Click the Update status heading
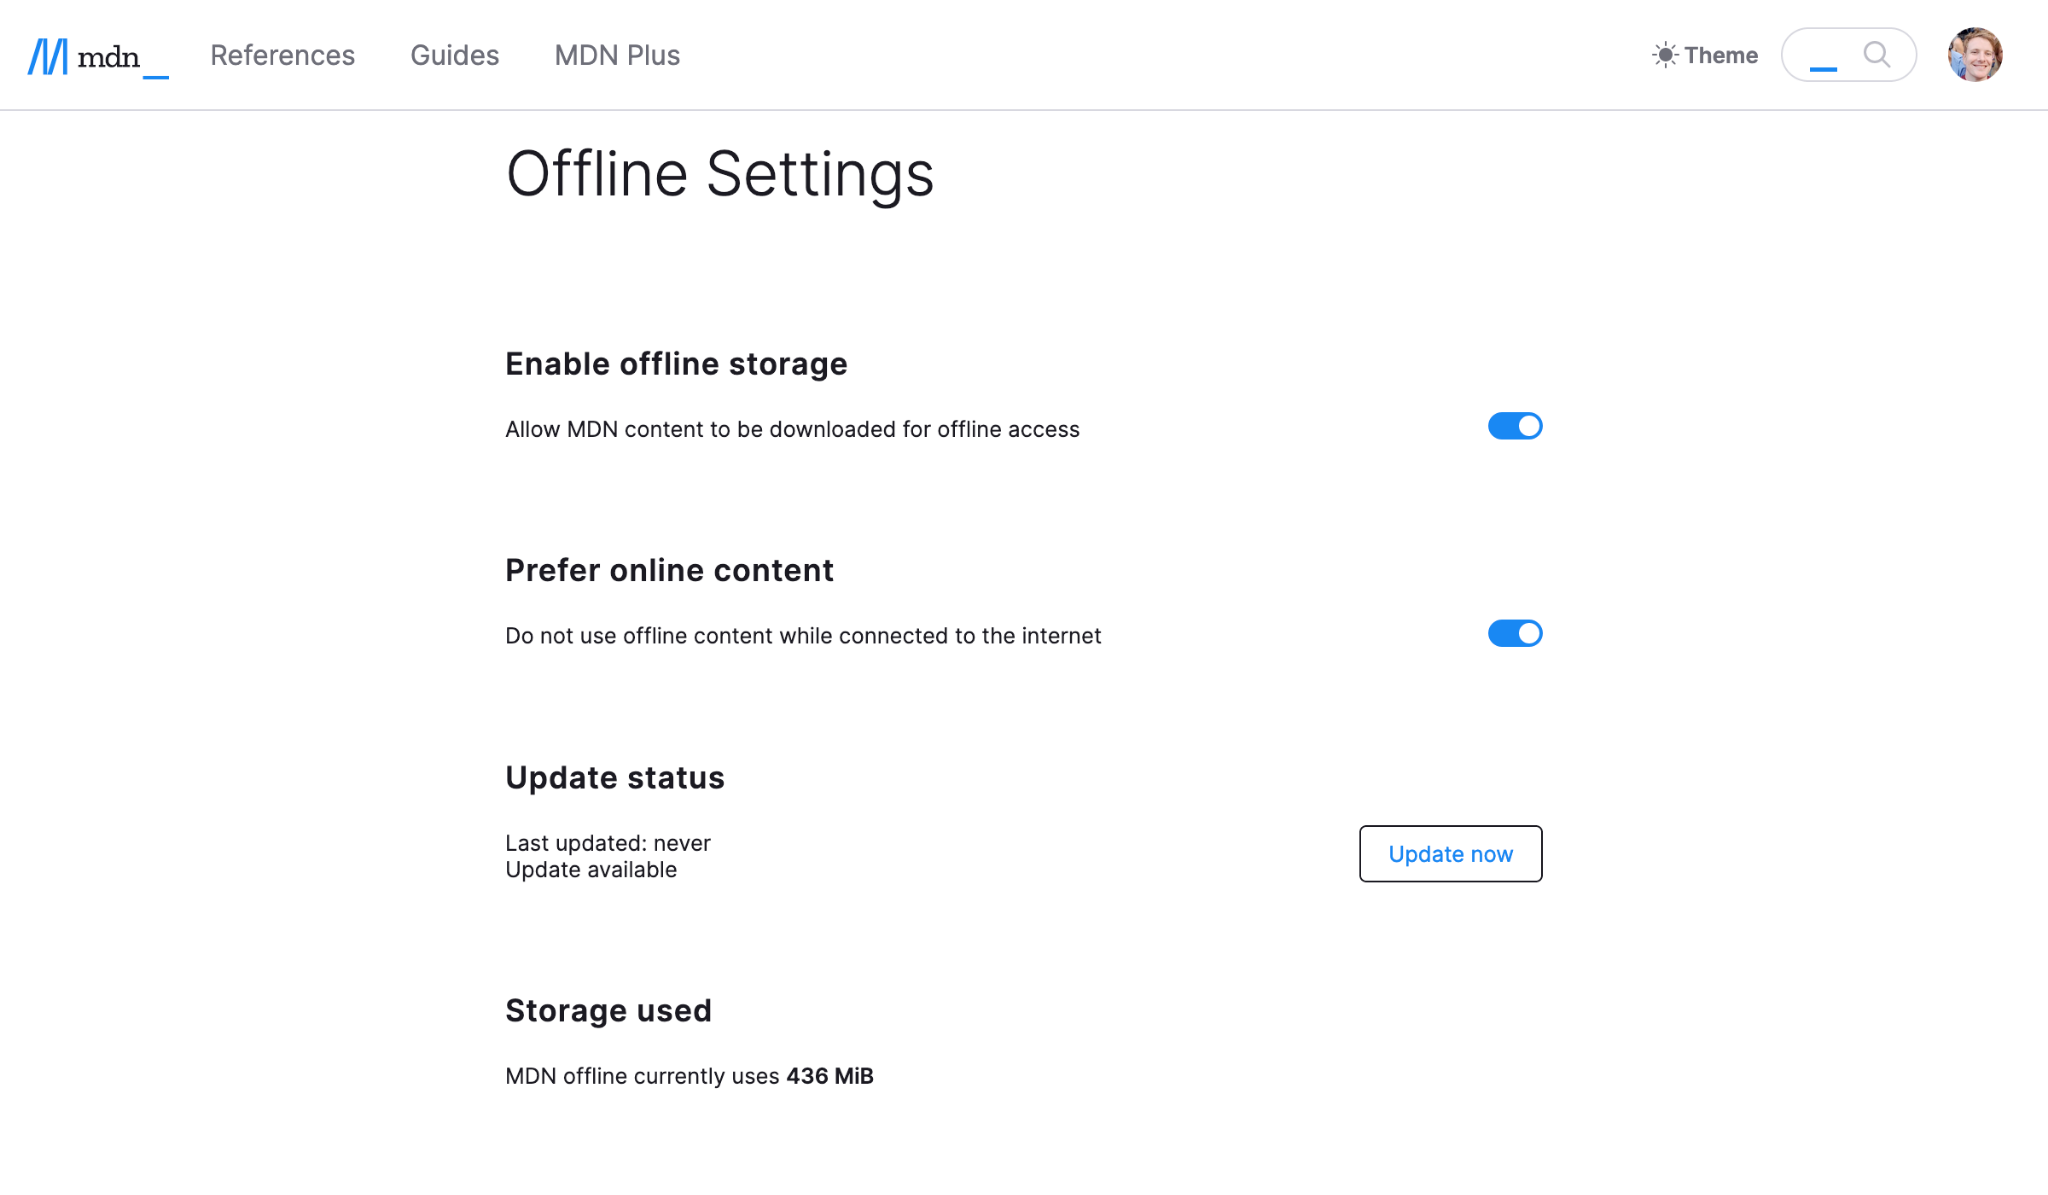This screenshot has height=1195, width=2048. click(614, 778)
